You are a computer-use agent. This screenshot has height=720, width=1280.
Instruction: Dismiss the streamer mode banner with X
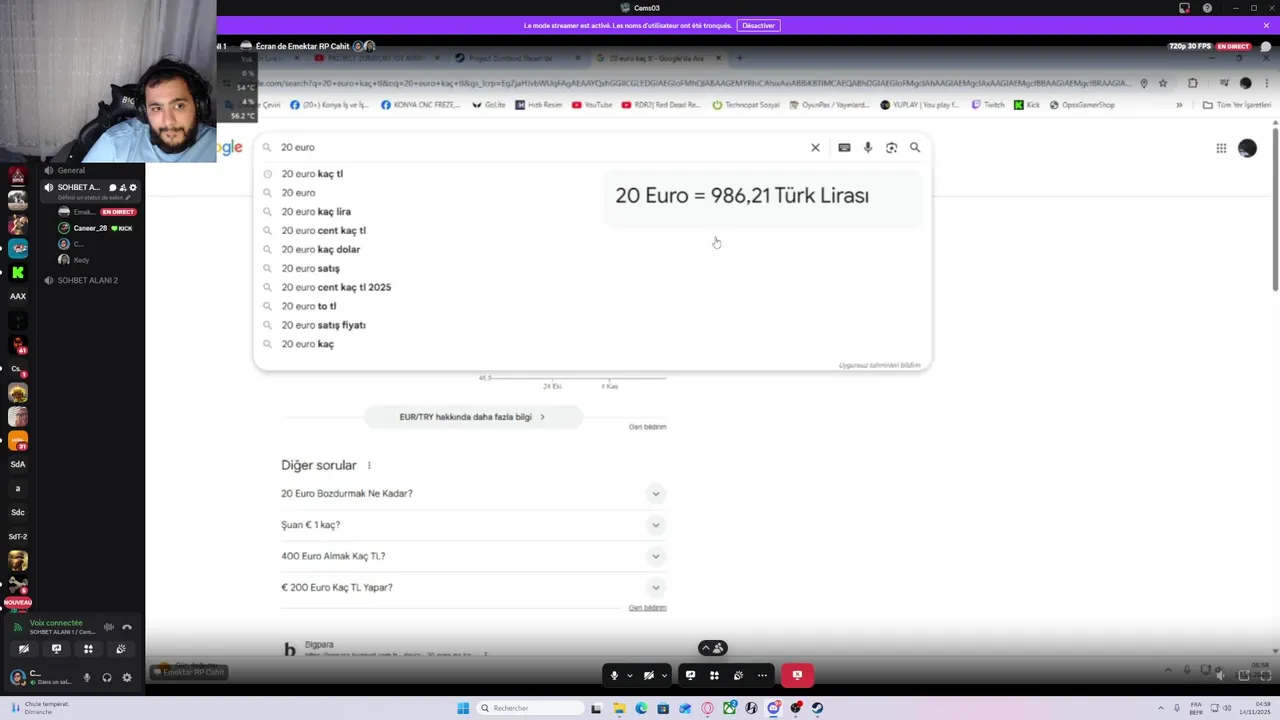coord(1266,25)
